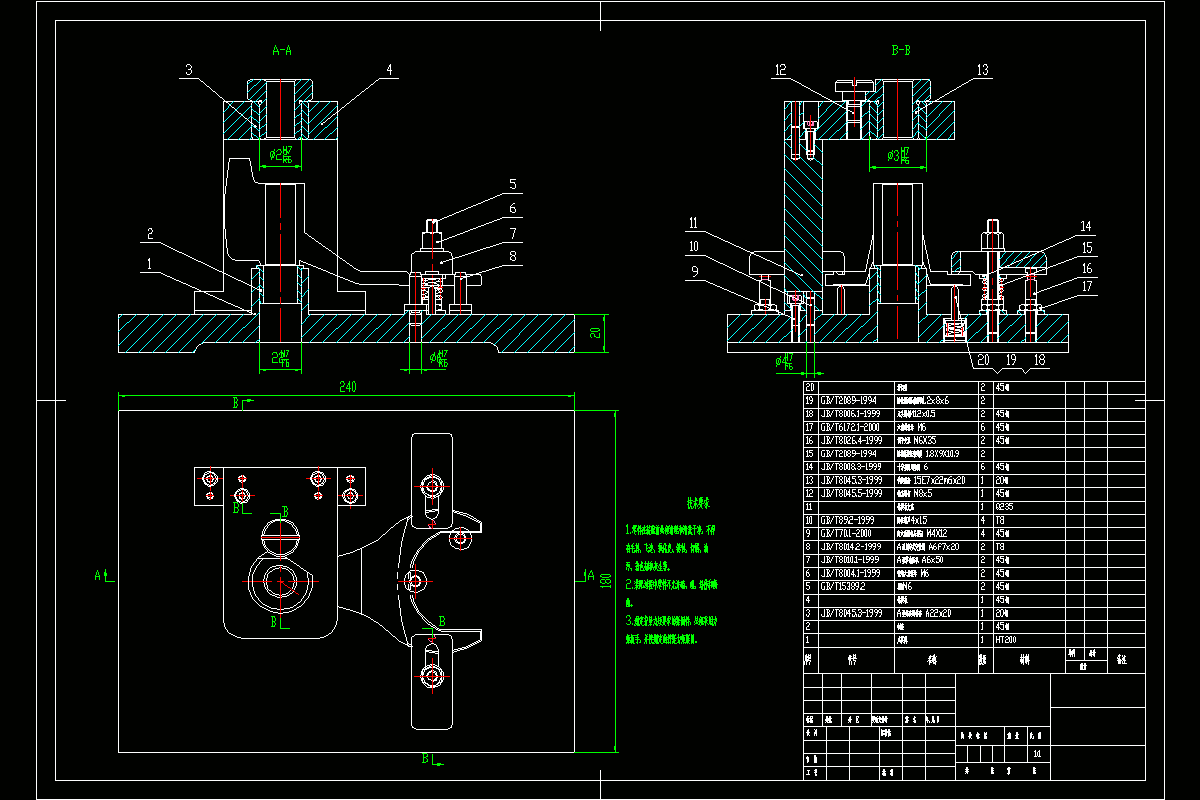Select GB/T892-1999 in parts list
The image size is (1200, 800).
click(x=846, y=520)
